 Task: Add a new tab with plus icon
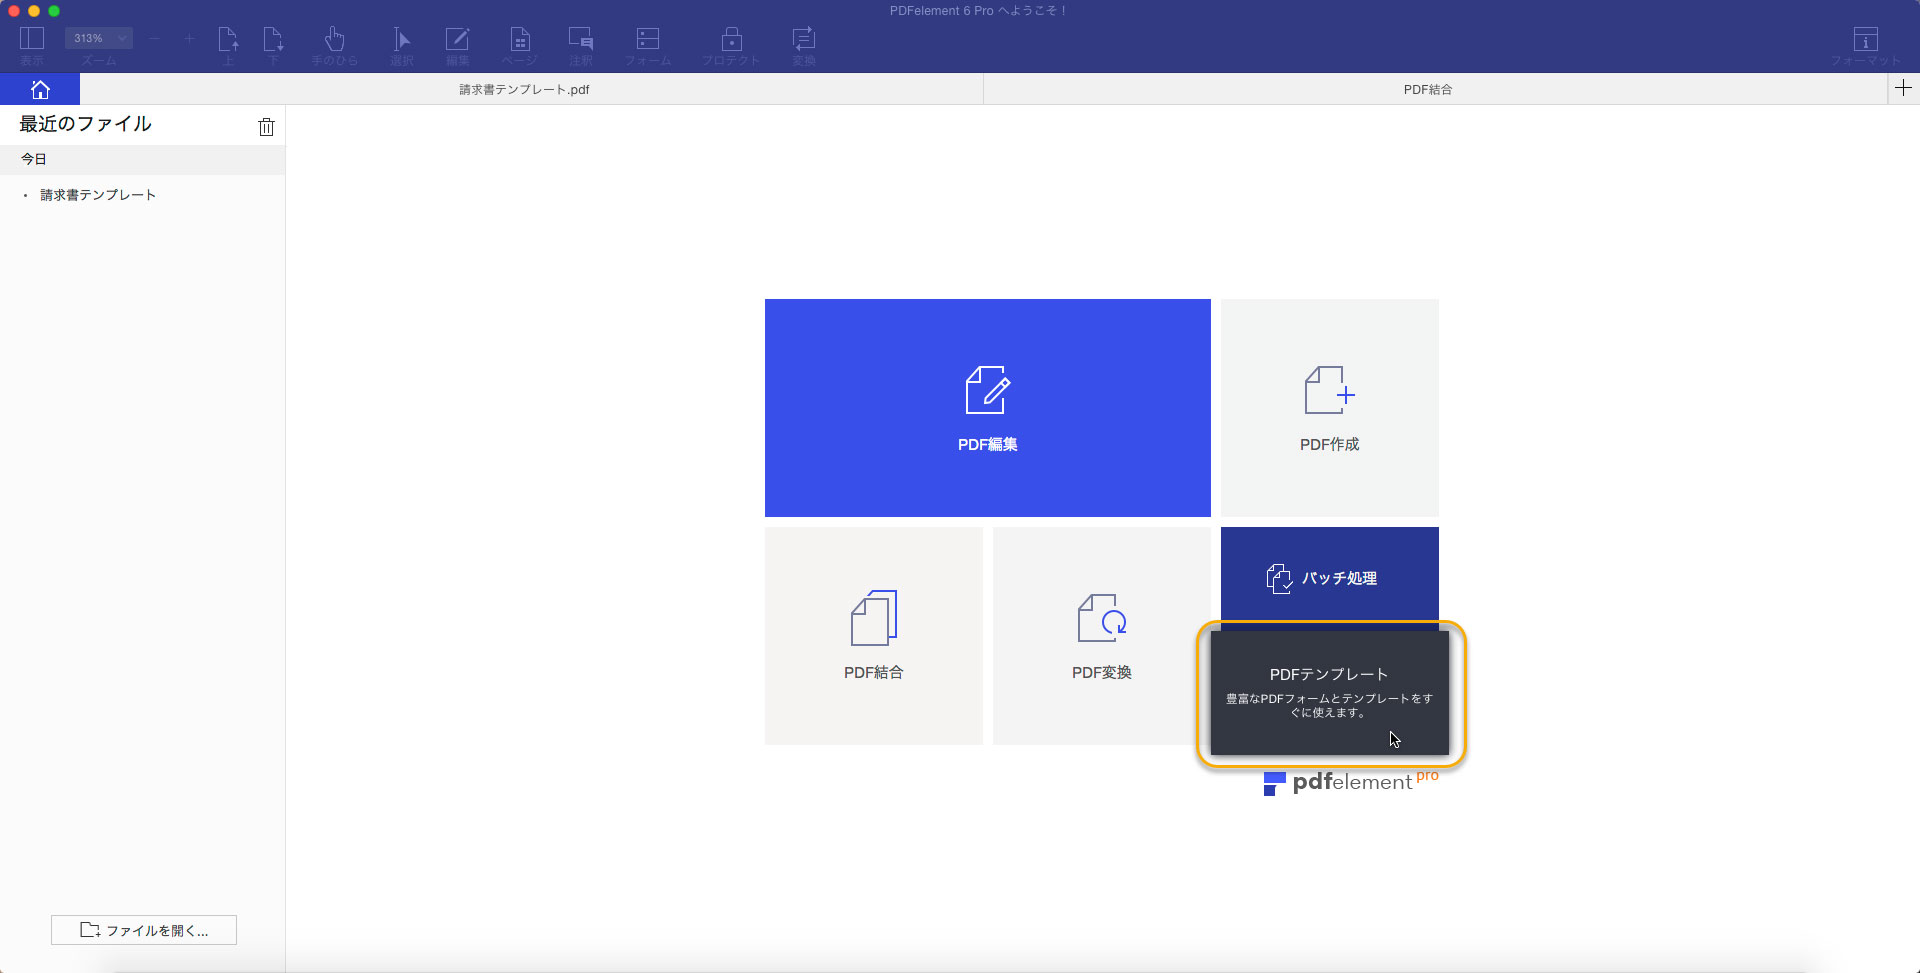1903,88
